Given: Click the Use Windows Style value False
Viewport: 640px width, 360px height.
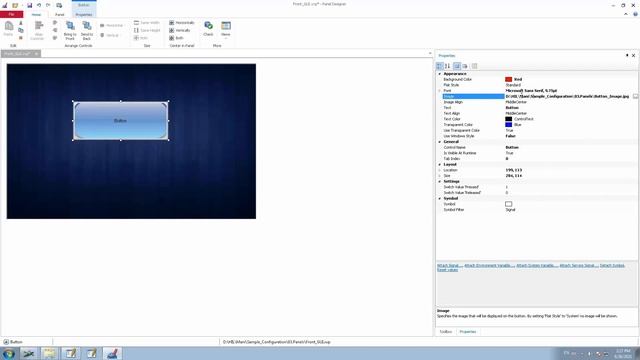Looking at the screenshot, I should coord(510,136).
